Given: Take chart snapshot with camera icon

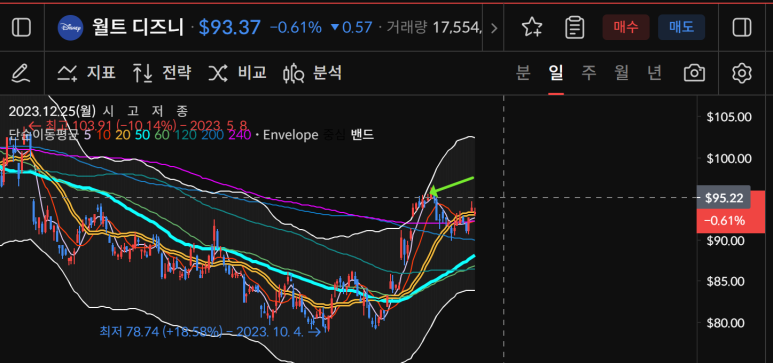Looking at the screenshot, I should coord(694,73).
